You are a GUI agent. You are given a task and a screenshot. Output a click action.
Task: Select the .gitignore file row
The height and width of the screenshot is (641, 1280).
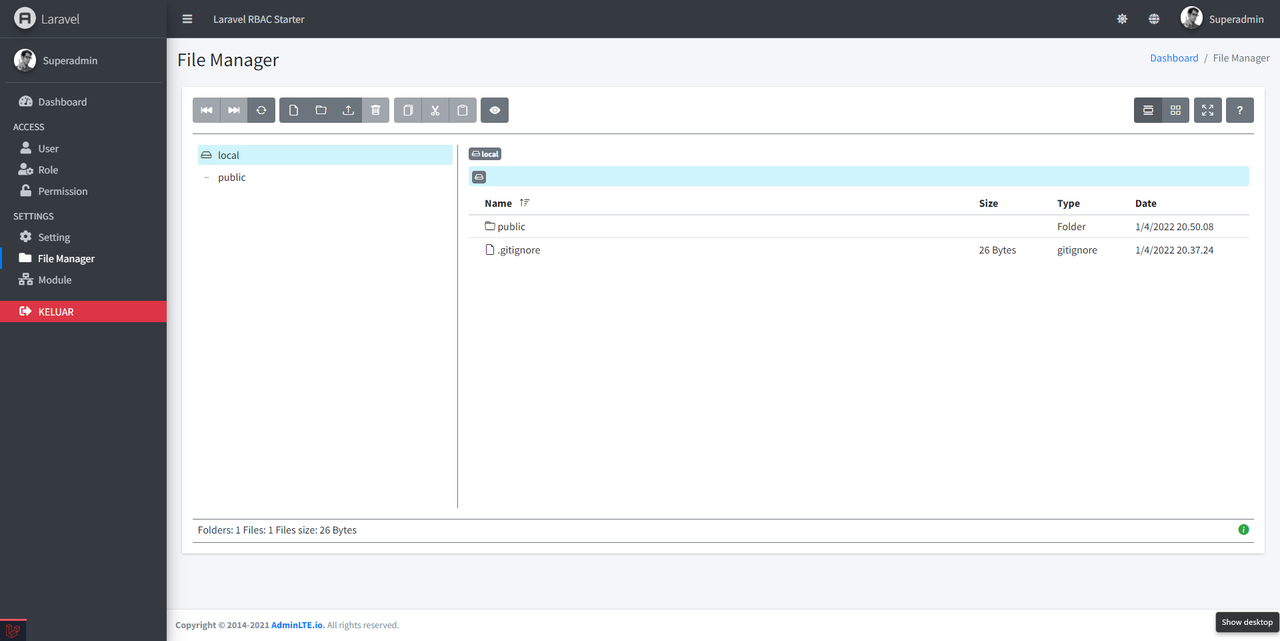pos(859,250)
